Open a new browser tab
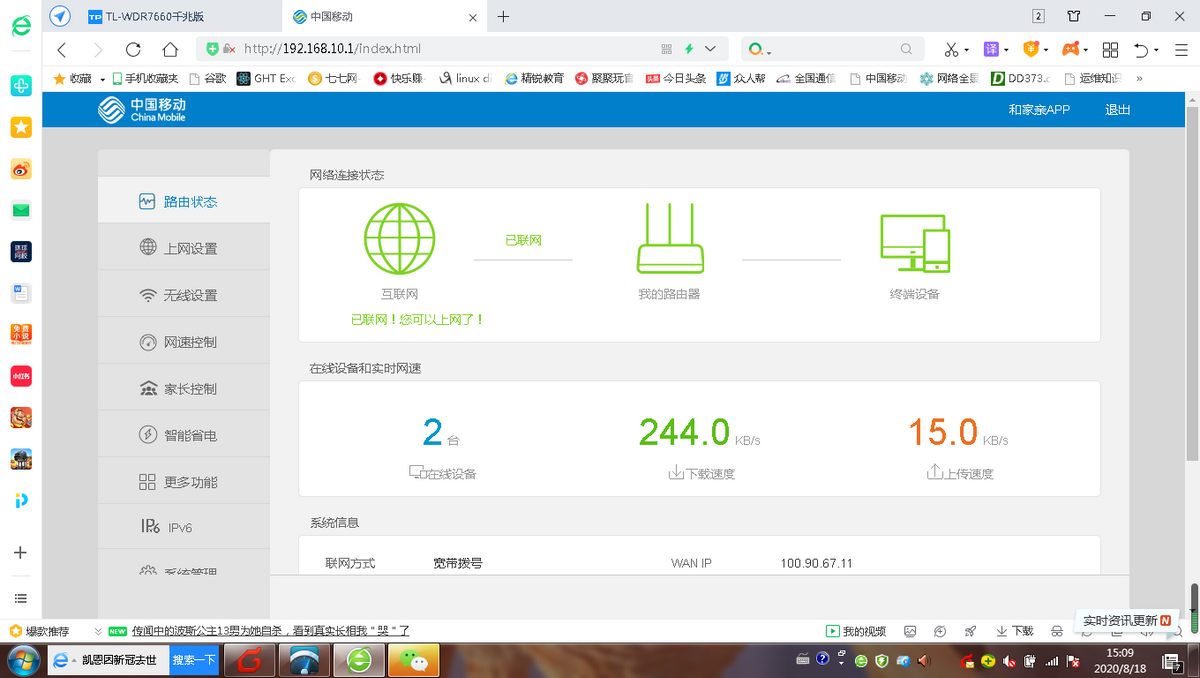Viewport: 1200px width, 678px height. point(503,16)
